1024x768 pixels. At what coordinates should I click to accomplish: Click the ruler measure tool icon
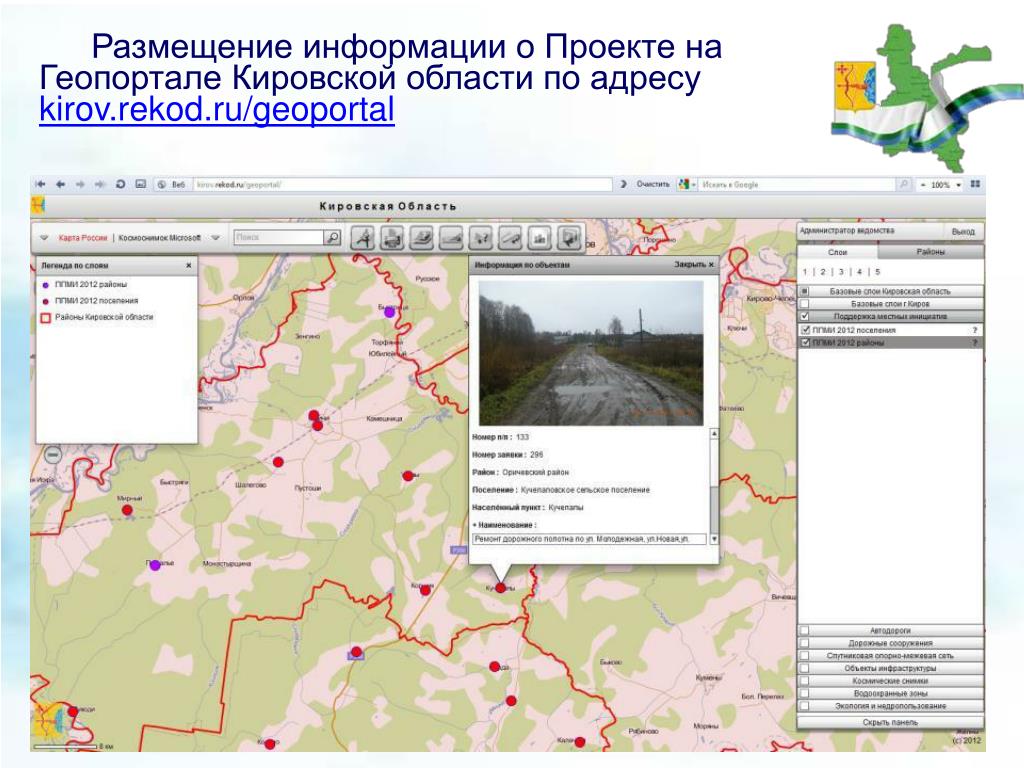(x=510, y=238)
